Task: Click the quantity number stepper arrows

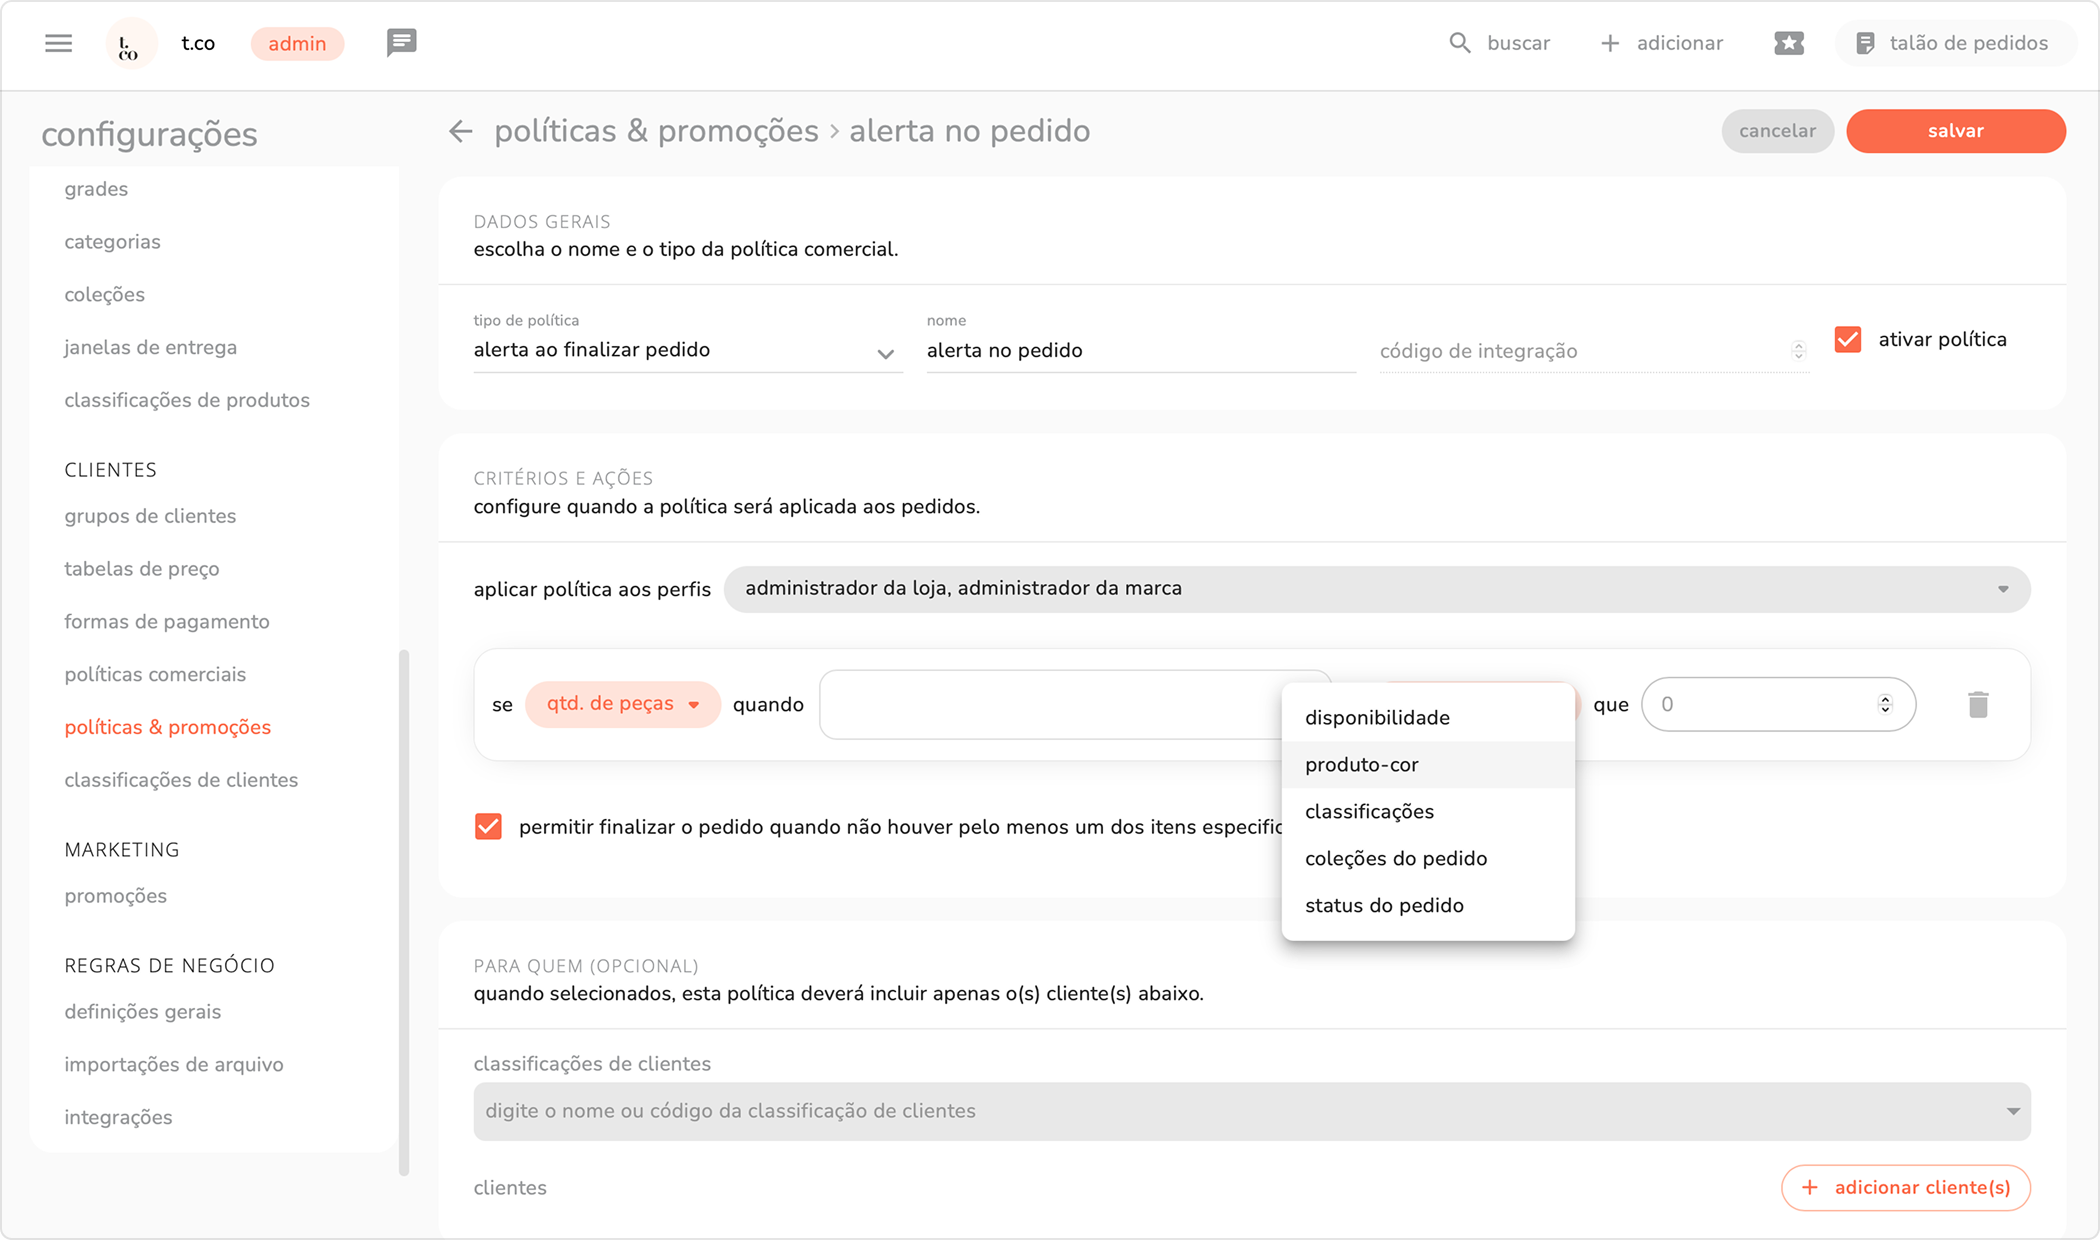Action: click(x=1885, y=704)
